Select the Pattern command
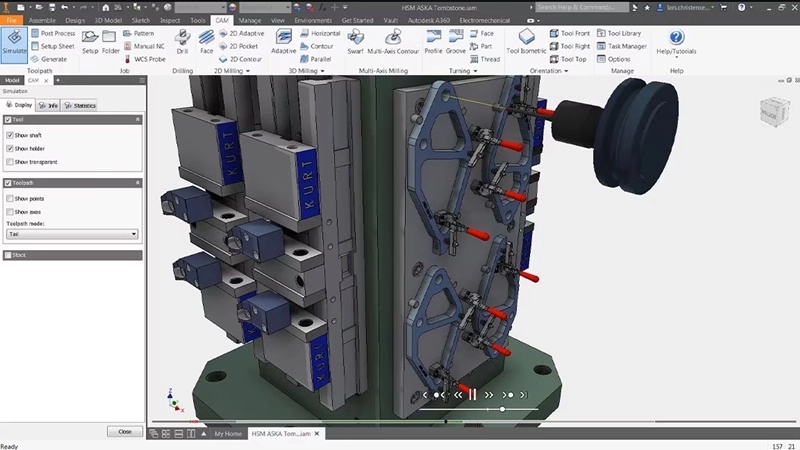The height and width of the screenshot is (450, 800). [138, 33]
